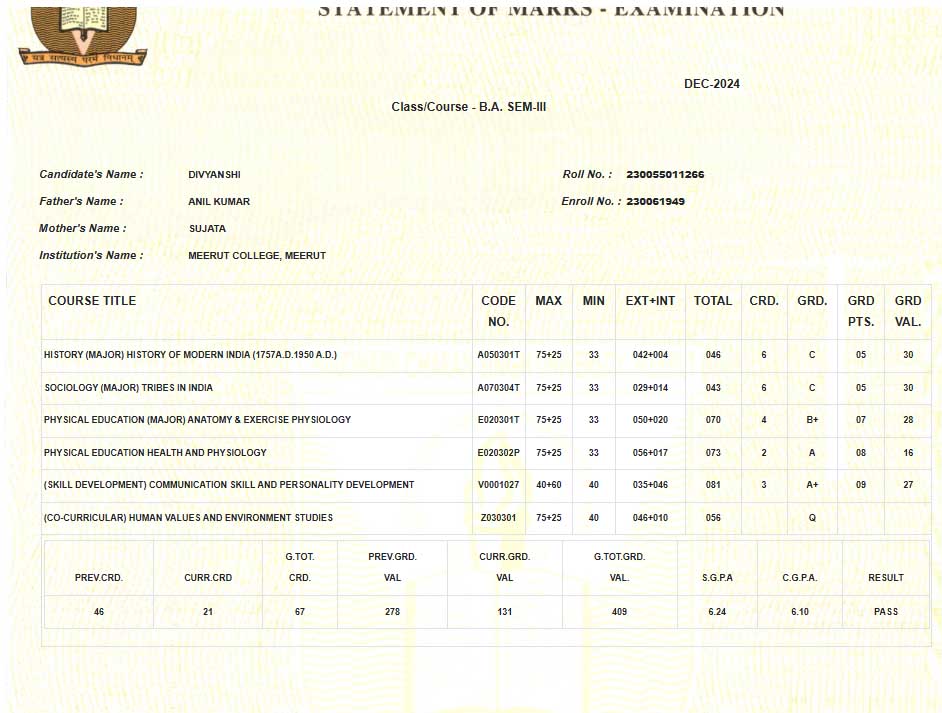Click Class/Course - B.A. SEM-III heading
This screenshot has width=942, height=713.
pyautogui.click(x=469, y=107)
